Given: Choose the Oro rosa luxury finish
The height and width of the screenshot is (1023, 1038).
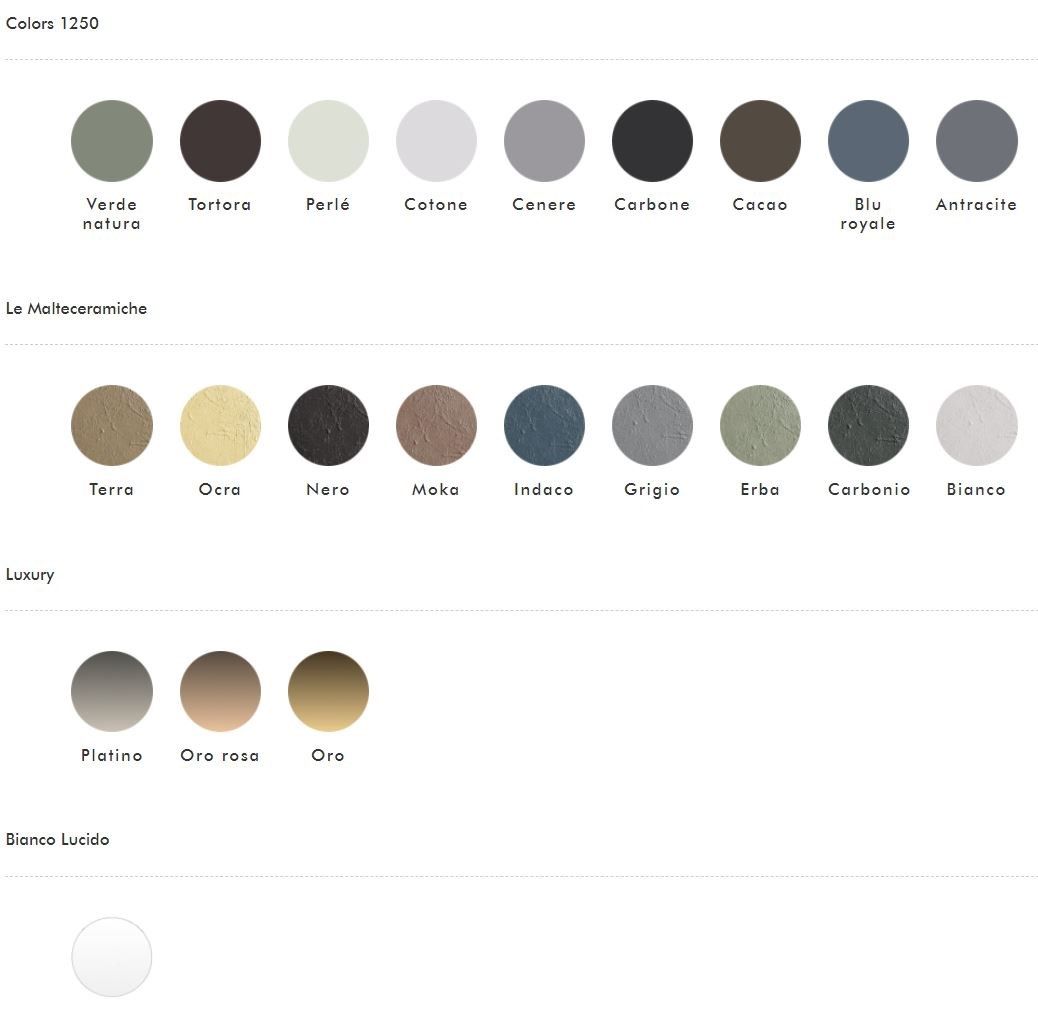Looking at the screenshot, I should [x=220, y=692].
